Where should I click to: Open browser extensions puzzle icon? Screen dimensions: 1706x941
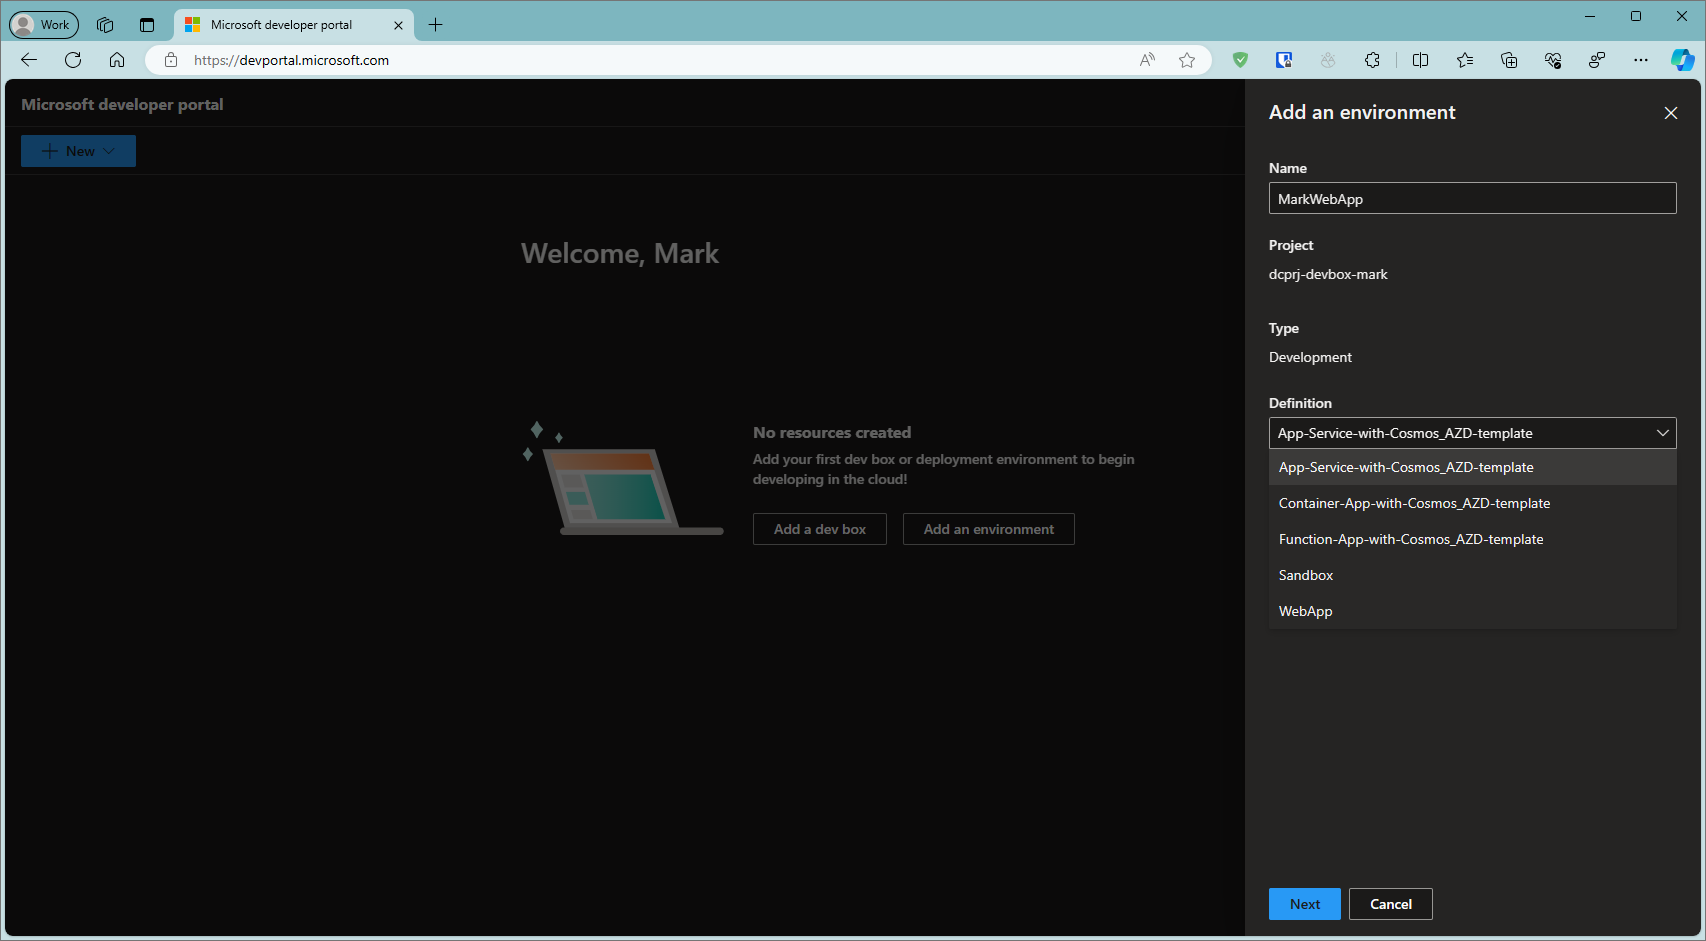pyautogui.click(x=1372, y=60)
